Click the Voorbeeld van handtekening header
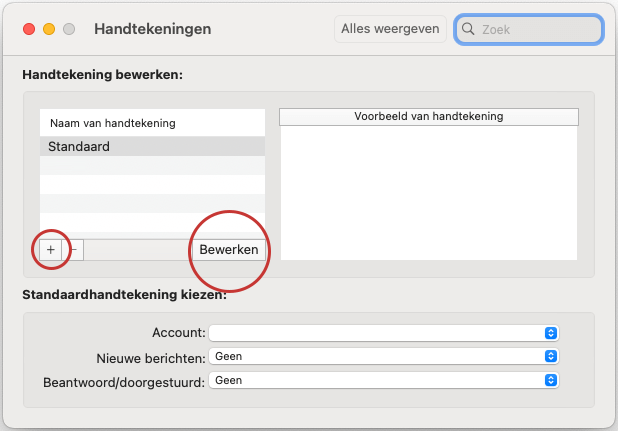The height and width of the screenshot is (431, 618). 428,117
